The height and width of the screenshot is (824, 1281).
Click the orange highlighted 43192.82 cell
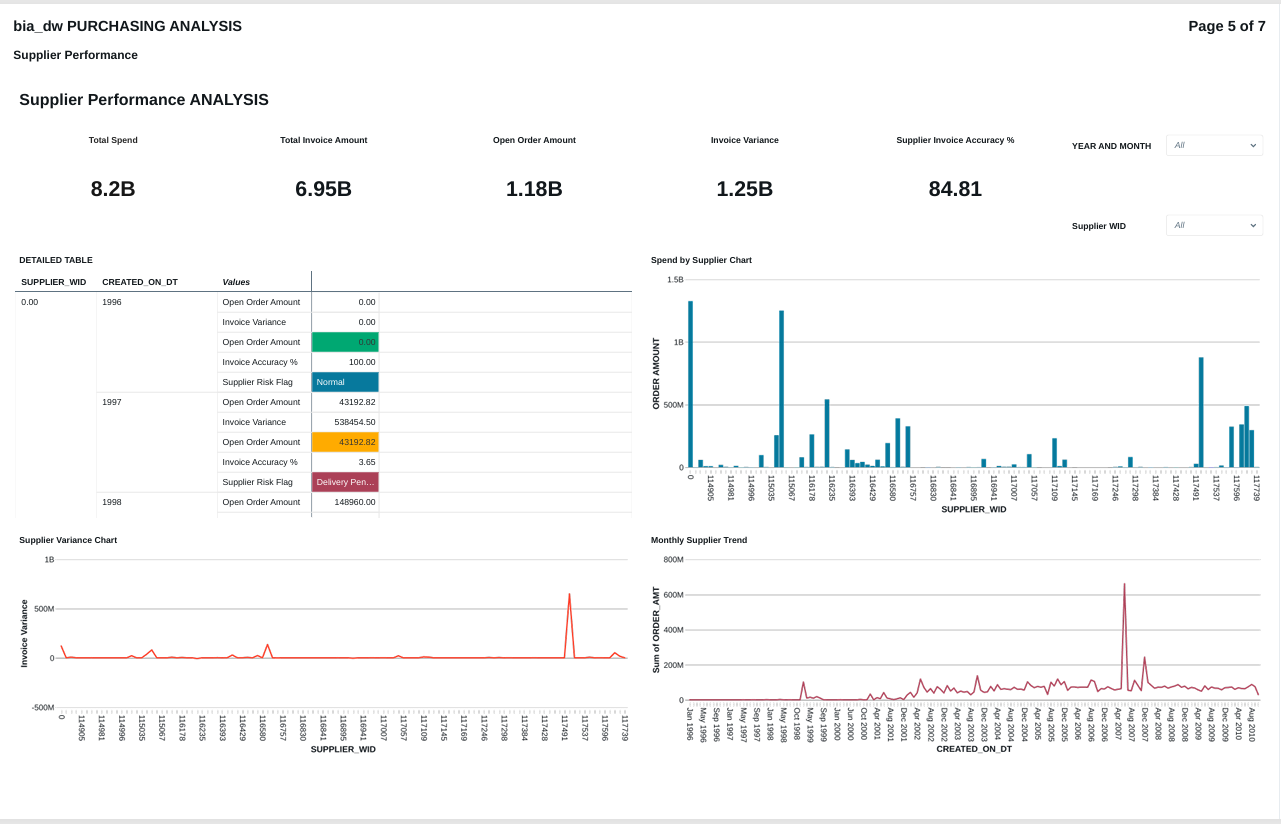(x=345, y=442)
